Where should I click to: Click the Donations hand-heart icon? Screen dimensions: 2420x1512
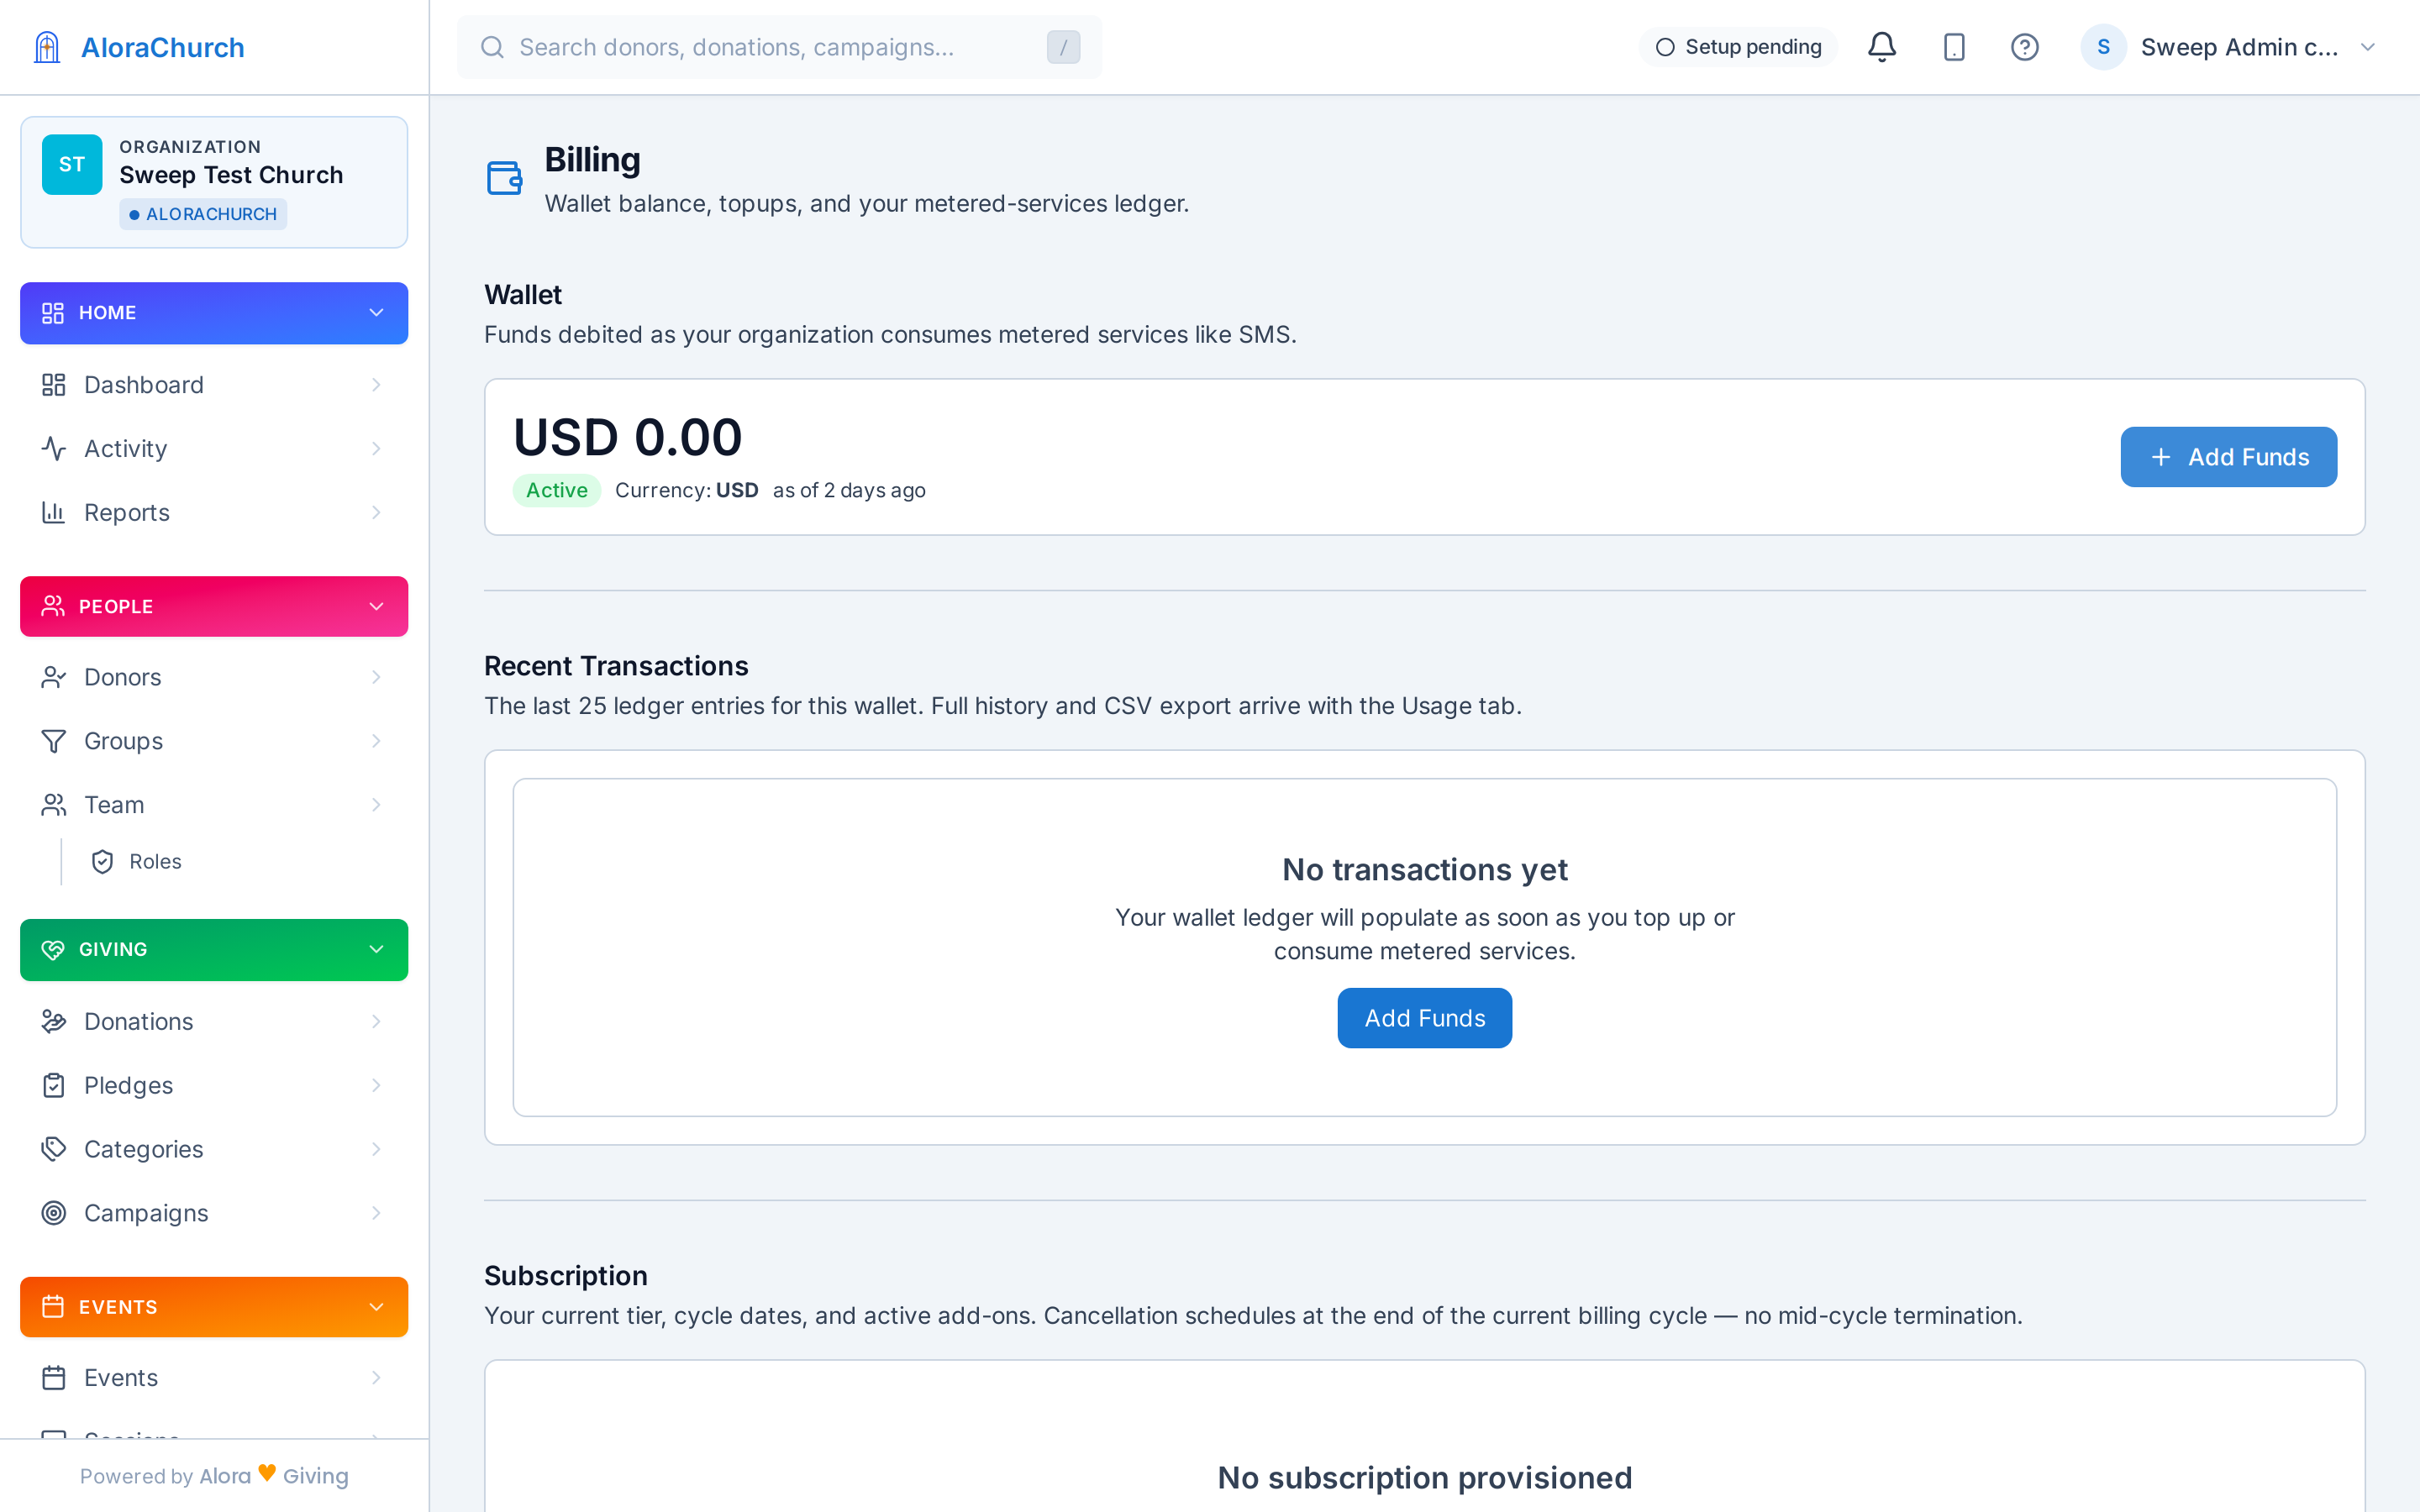pyautogui.click(x=54, y=1022)
